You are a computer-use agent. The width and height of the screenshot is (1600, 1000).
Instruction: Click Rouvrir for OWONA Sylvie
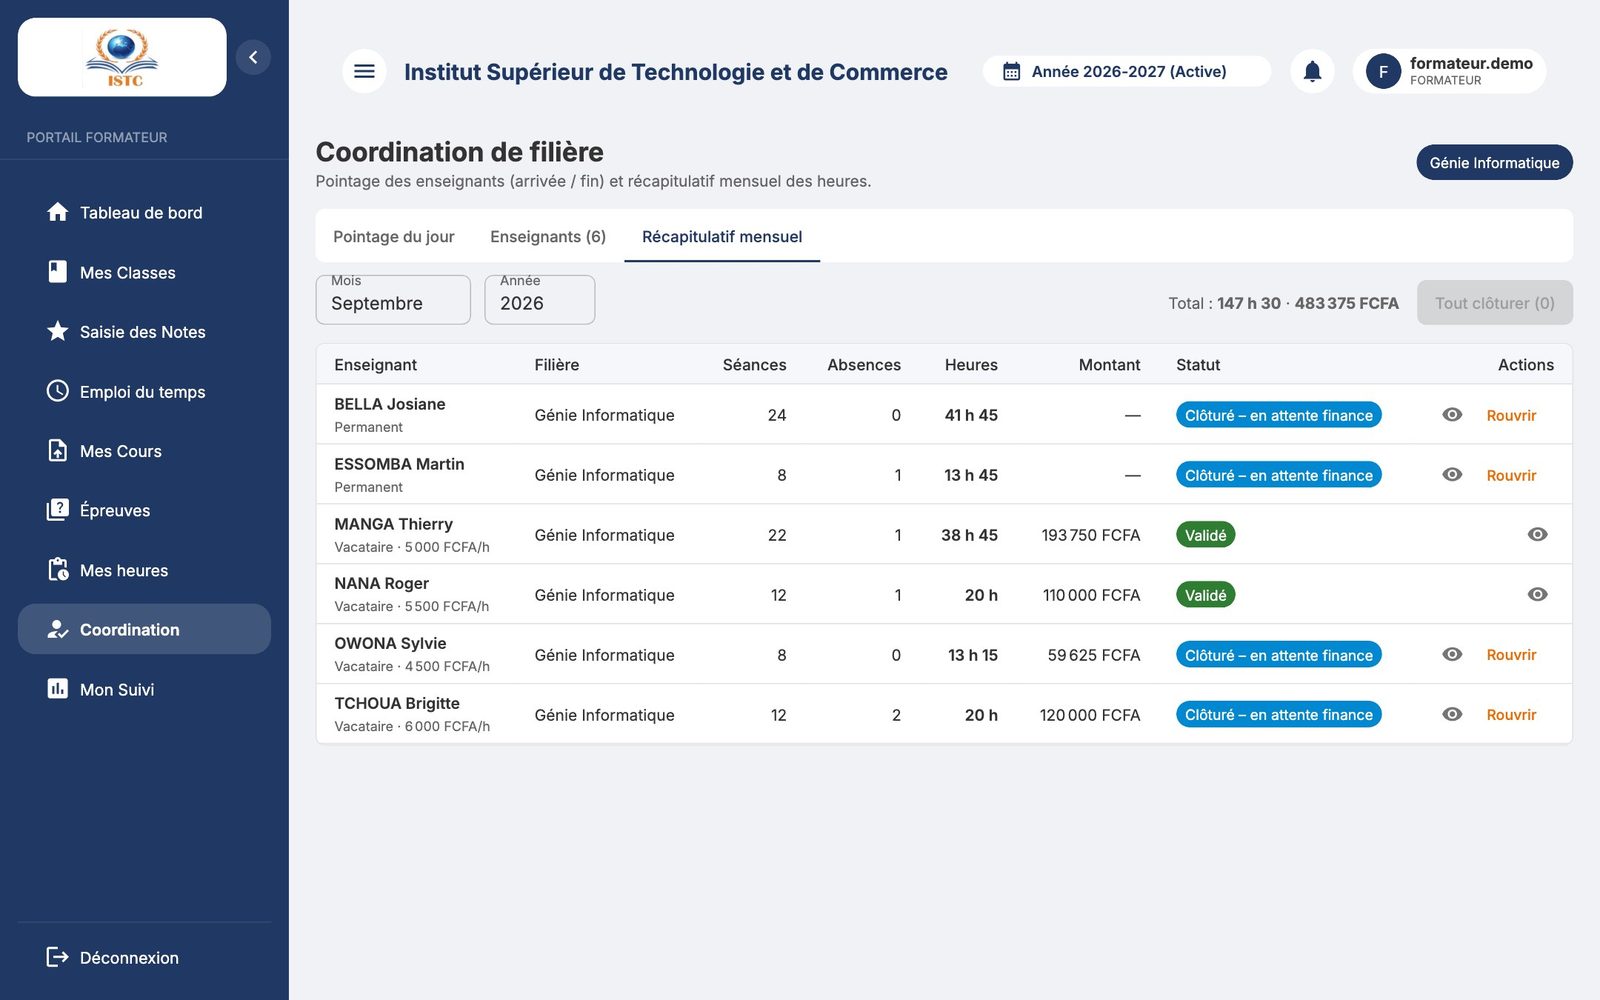[1511, 655]
